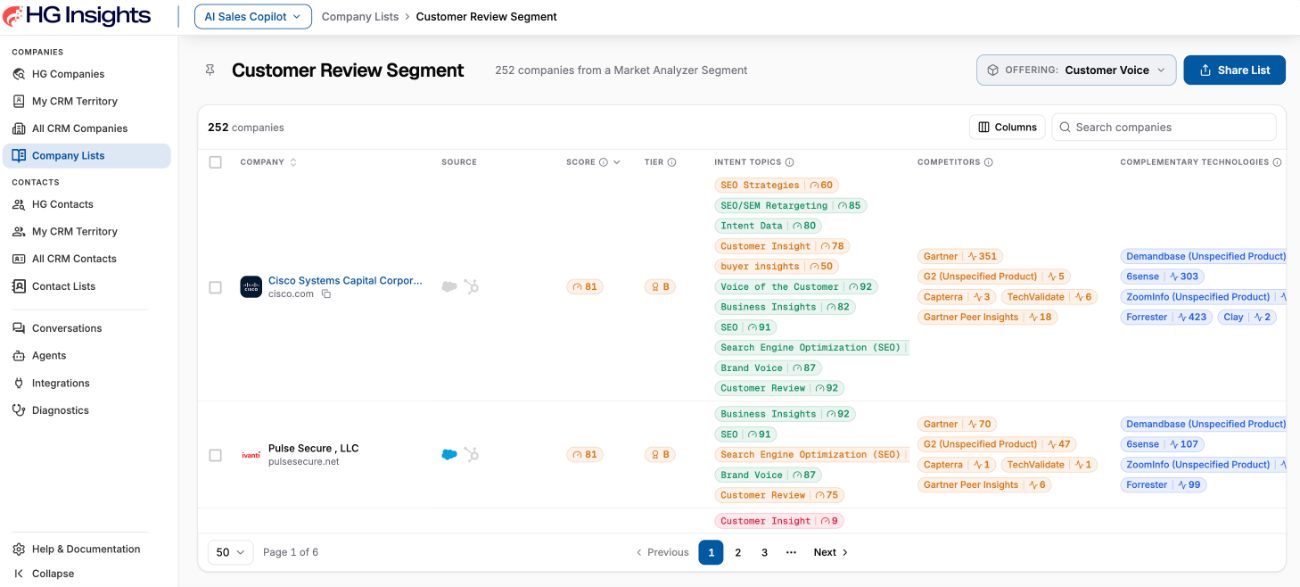The width and height of the screenshot is (1300, 587).
Task: Click the Ivanti logo for Pulse Secure
Action: pos(251,455)
